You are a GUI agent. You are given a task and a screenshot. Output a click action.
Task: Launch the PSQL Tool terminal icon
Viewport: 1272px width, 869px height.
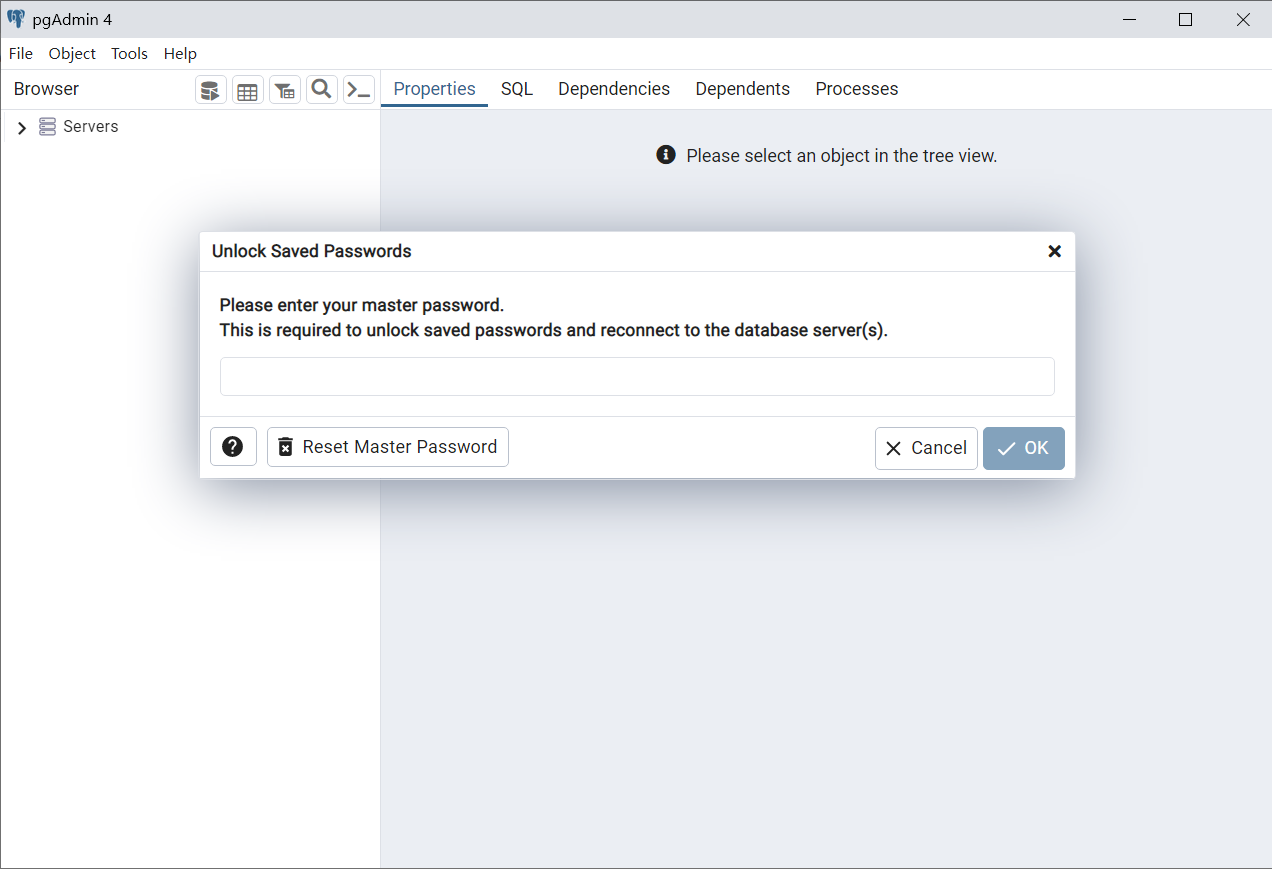tap(359, 90)
